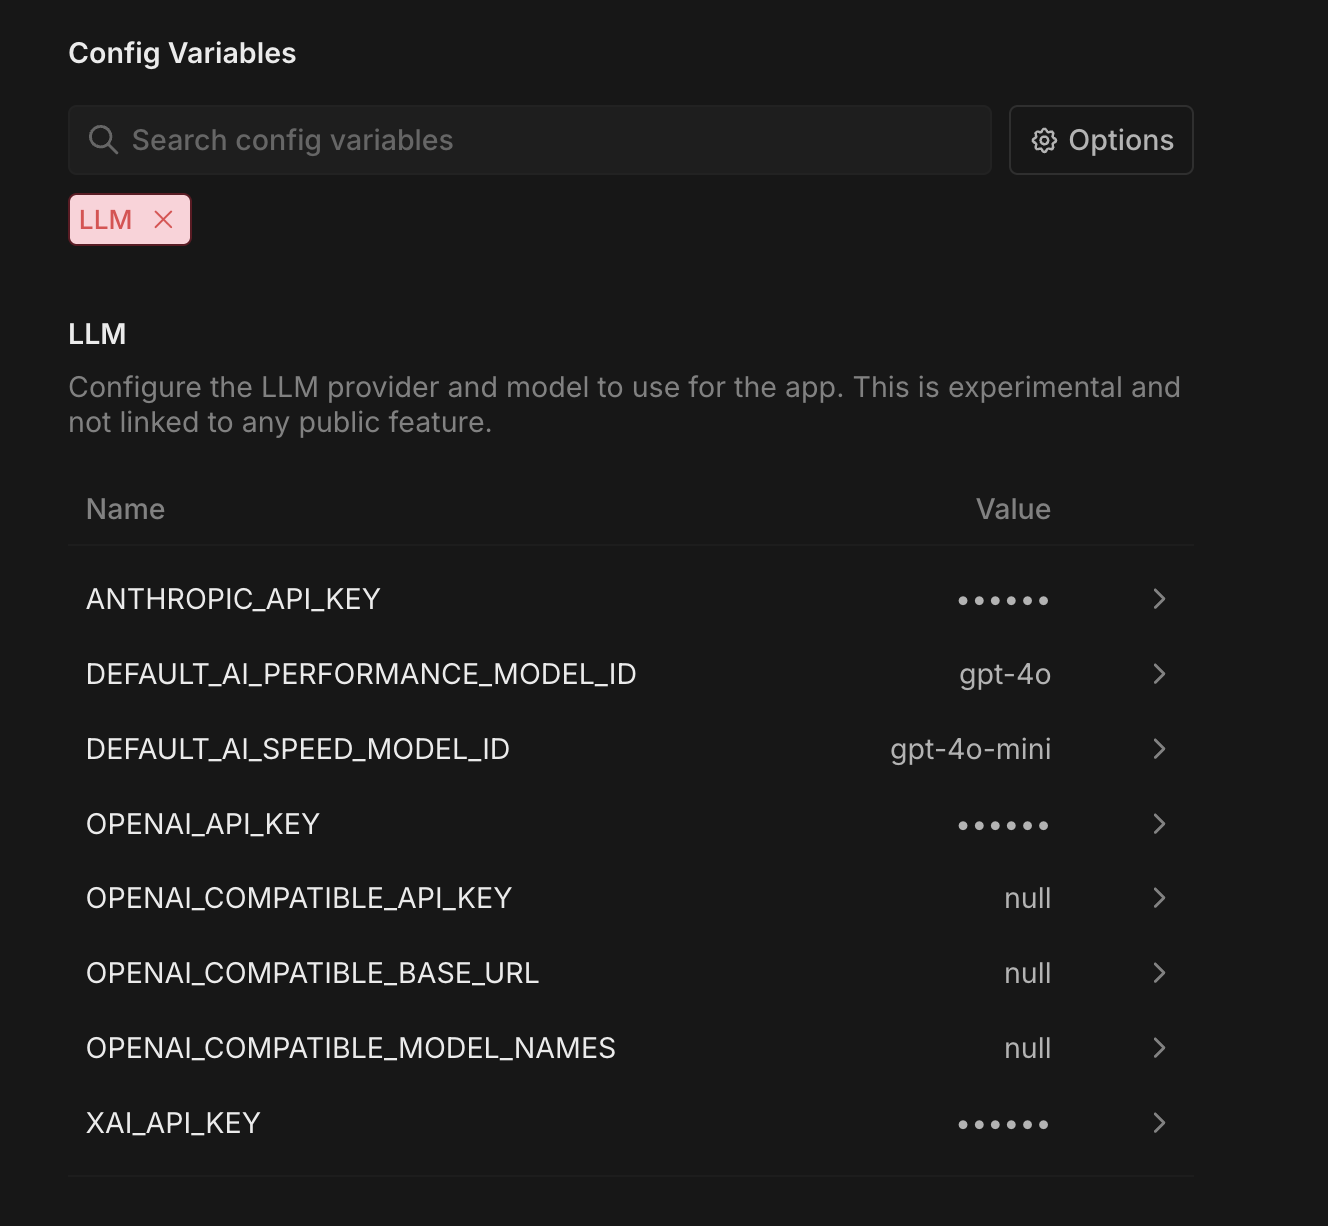
Task: Remove the LLM filter tag
Action: (x=164, y=220)
